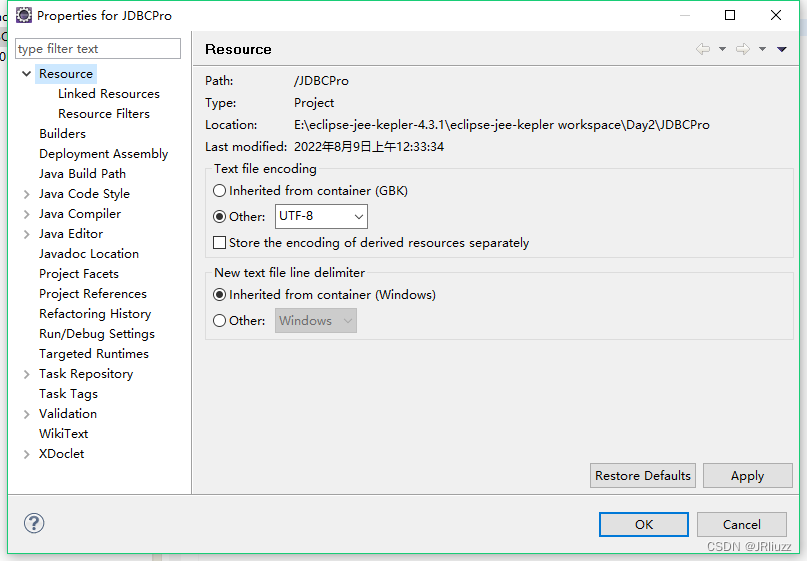Open the WikiText page
This screenshot has height=561, width=807.
click(x=63, y=434)
